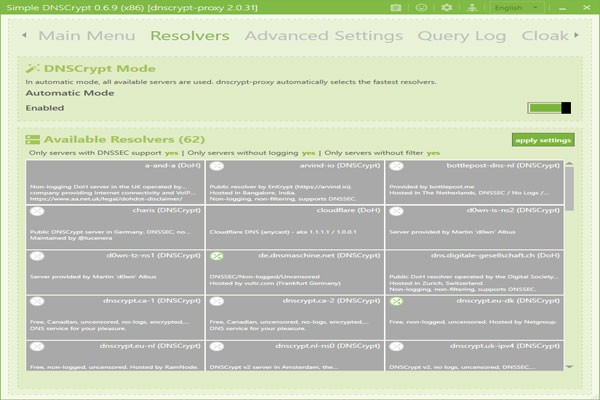Go to the Main Menu tab

coord(85,36)
